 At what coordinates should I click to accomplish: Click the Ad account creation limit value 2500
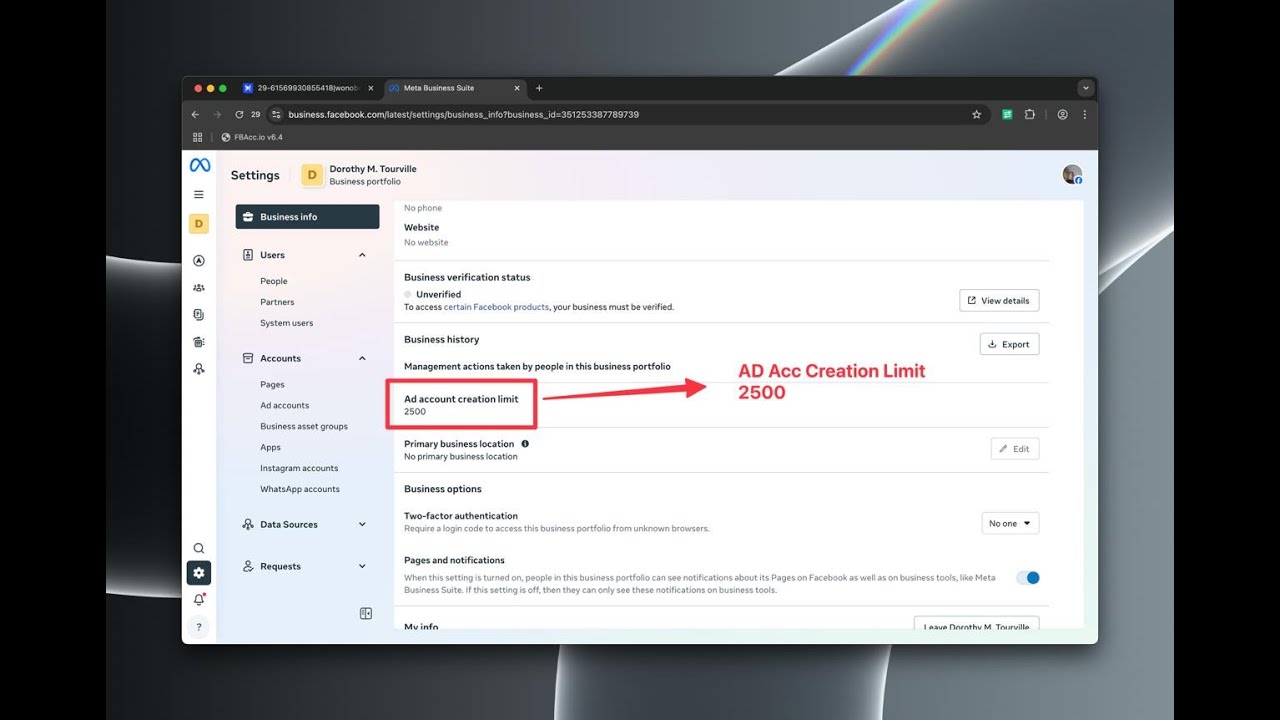click(415, 412)
